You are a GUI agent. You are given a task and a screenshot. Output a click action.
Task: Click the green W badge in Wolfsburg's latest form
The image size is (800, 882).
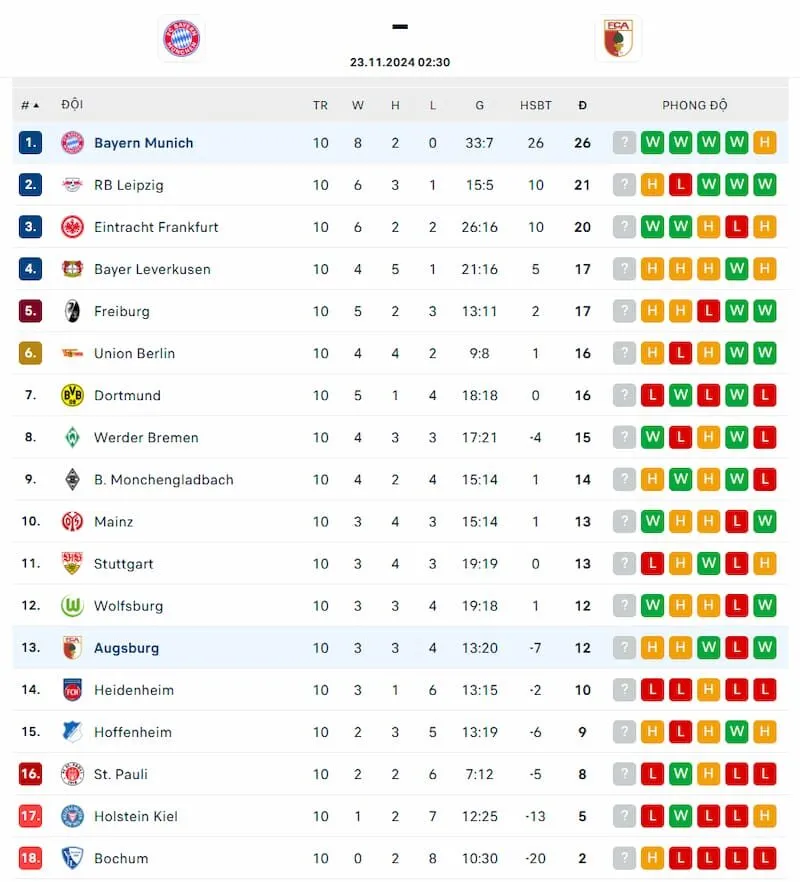pos(765,605)
